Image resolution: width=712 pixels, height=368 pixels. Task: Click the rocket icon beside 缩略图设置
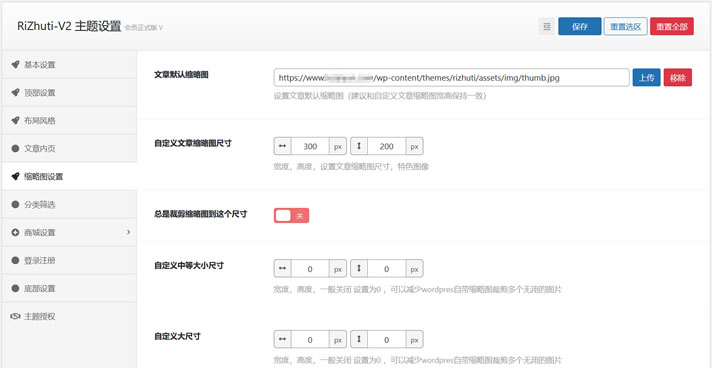(15, 177)
